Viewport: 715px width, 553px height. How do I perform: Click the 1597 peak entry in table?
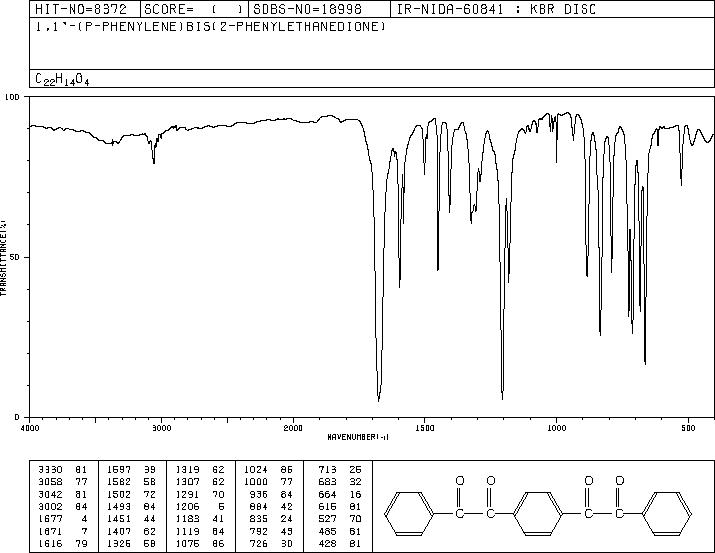(x=131, y=470)
